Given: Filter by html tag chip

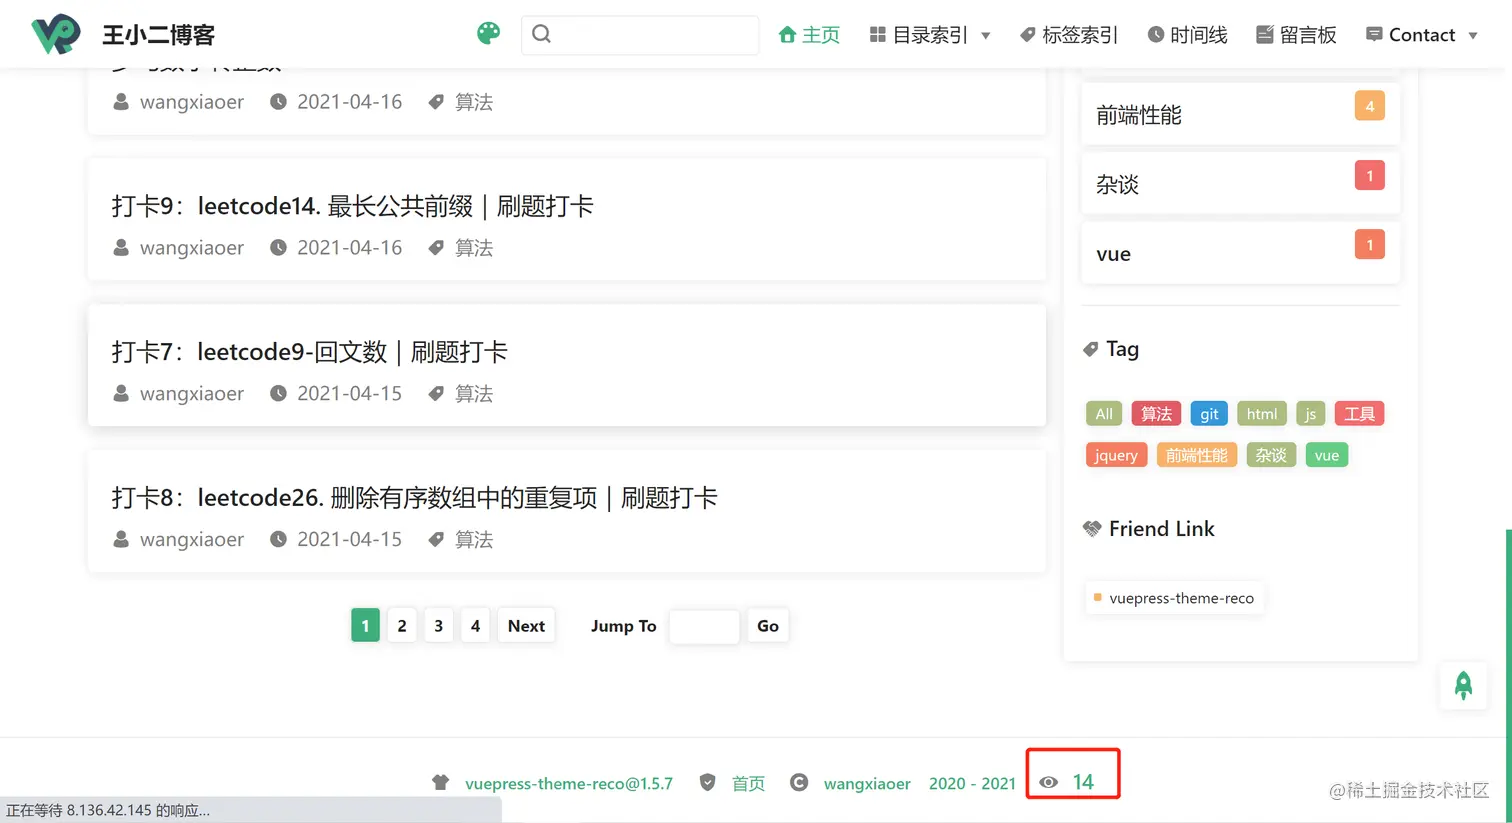Looking at the screenshot, I should (x=1262, y=414).
